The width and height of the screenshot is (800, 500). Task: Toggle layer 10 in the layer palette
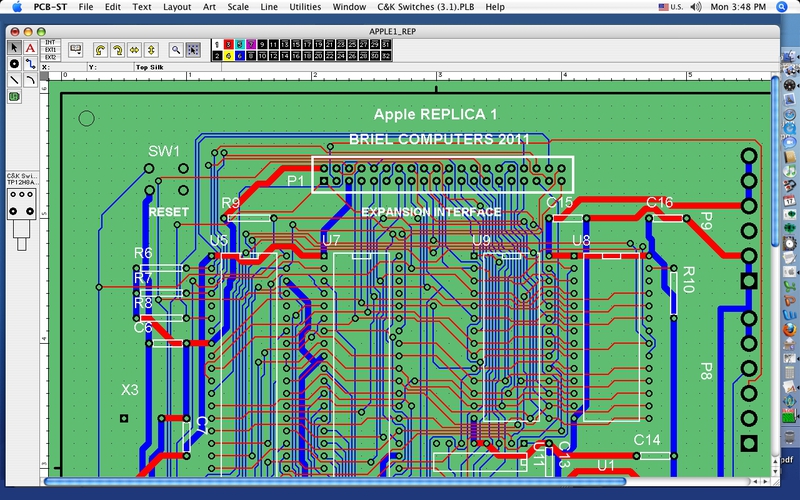262,56
